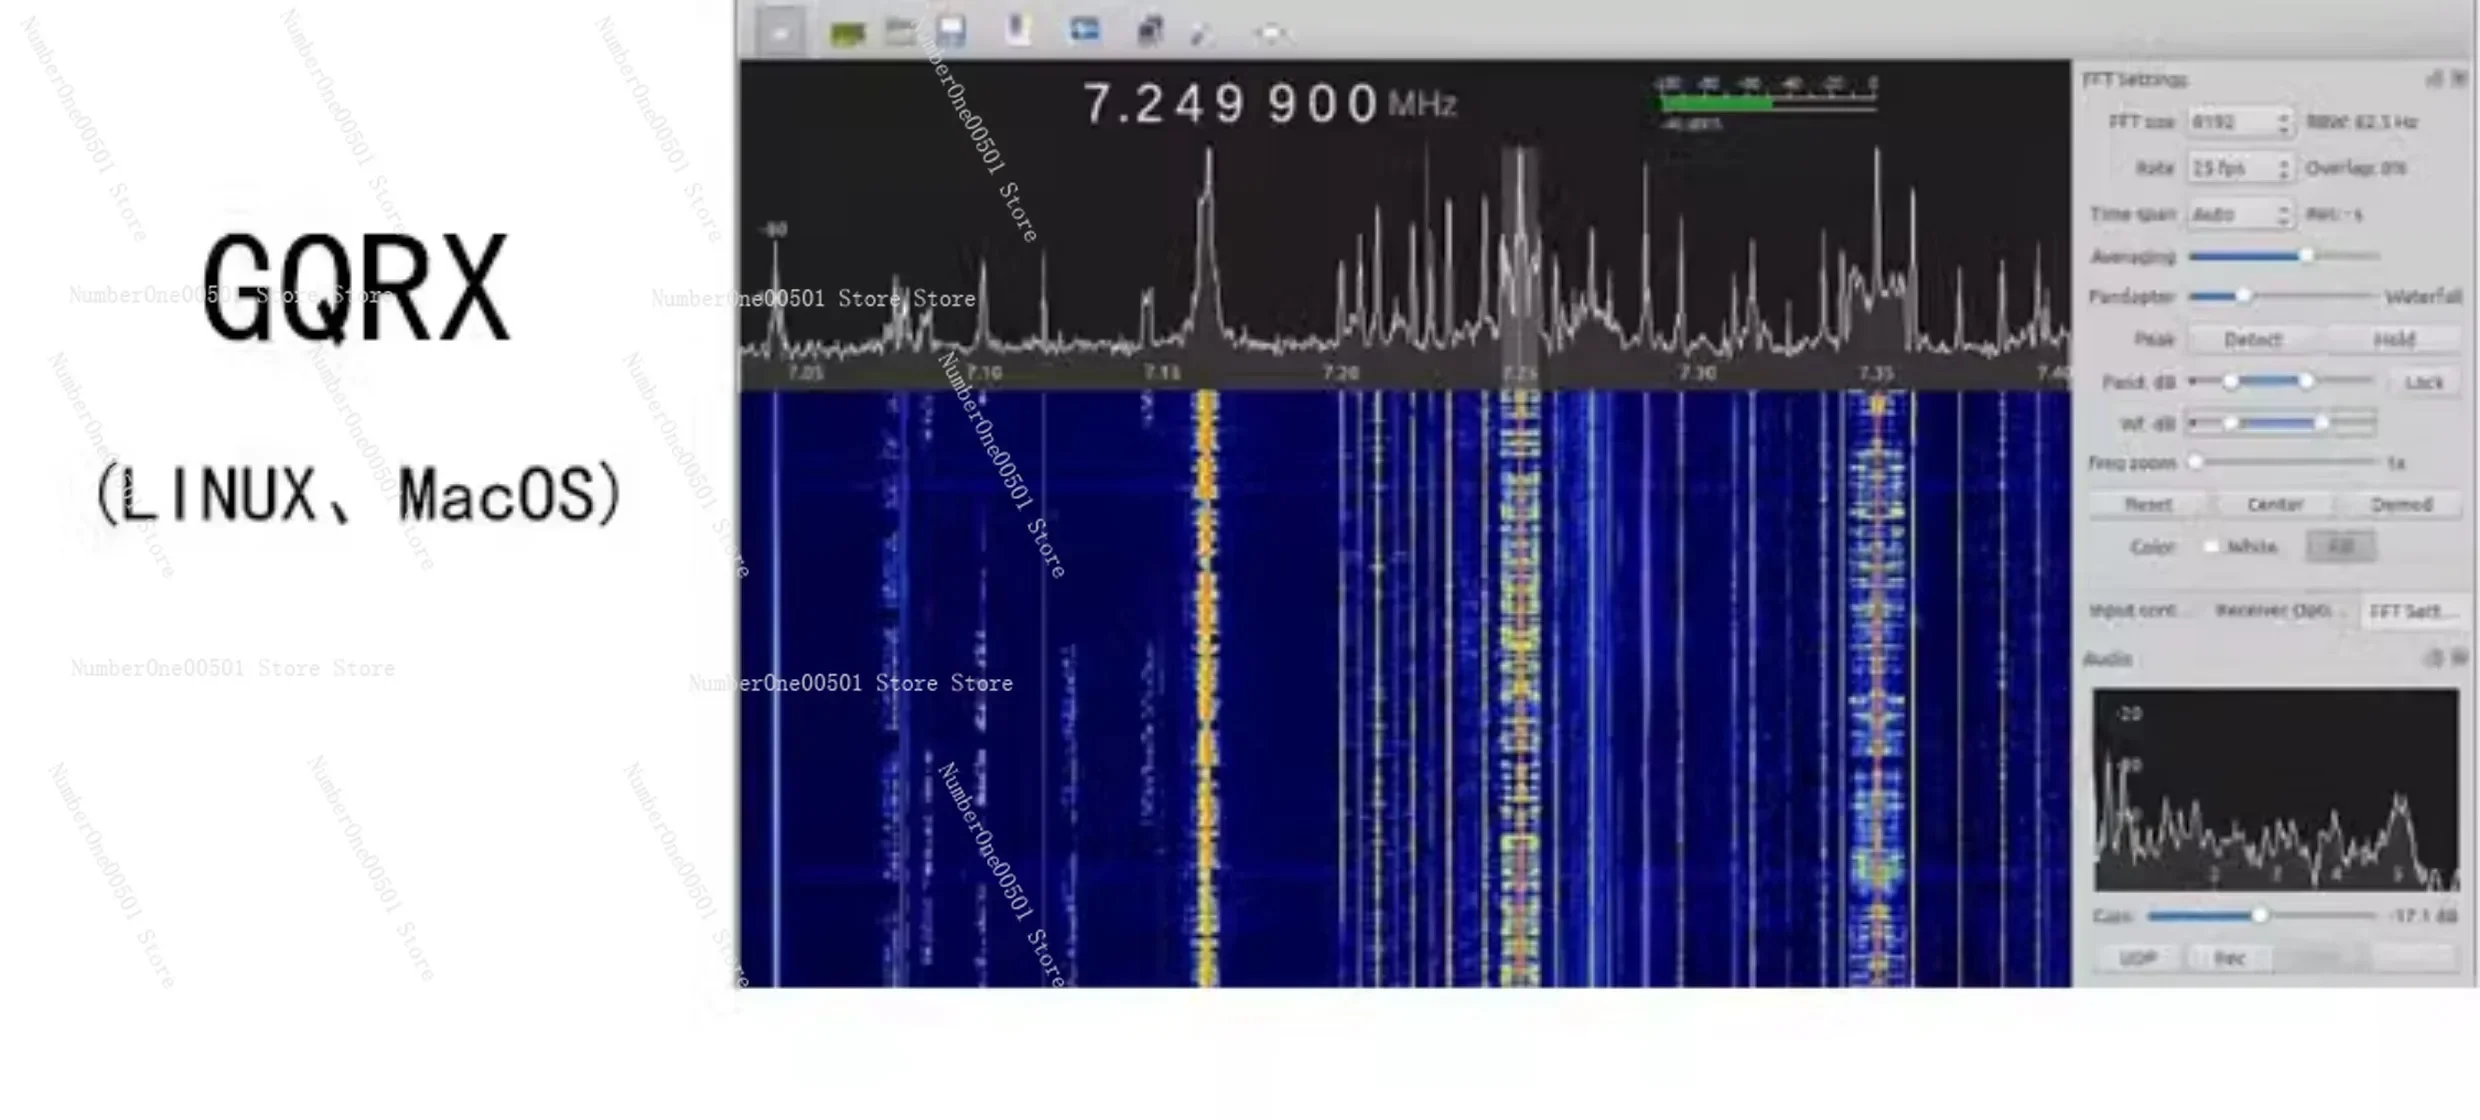Click the Start DSP power button in toolbar
Screen dimensions: 2480x1120
coord(781,32)
